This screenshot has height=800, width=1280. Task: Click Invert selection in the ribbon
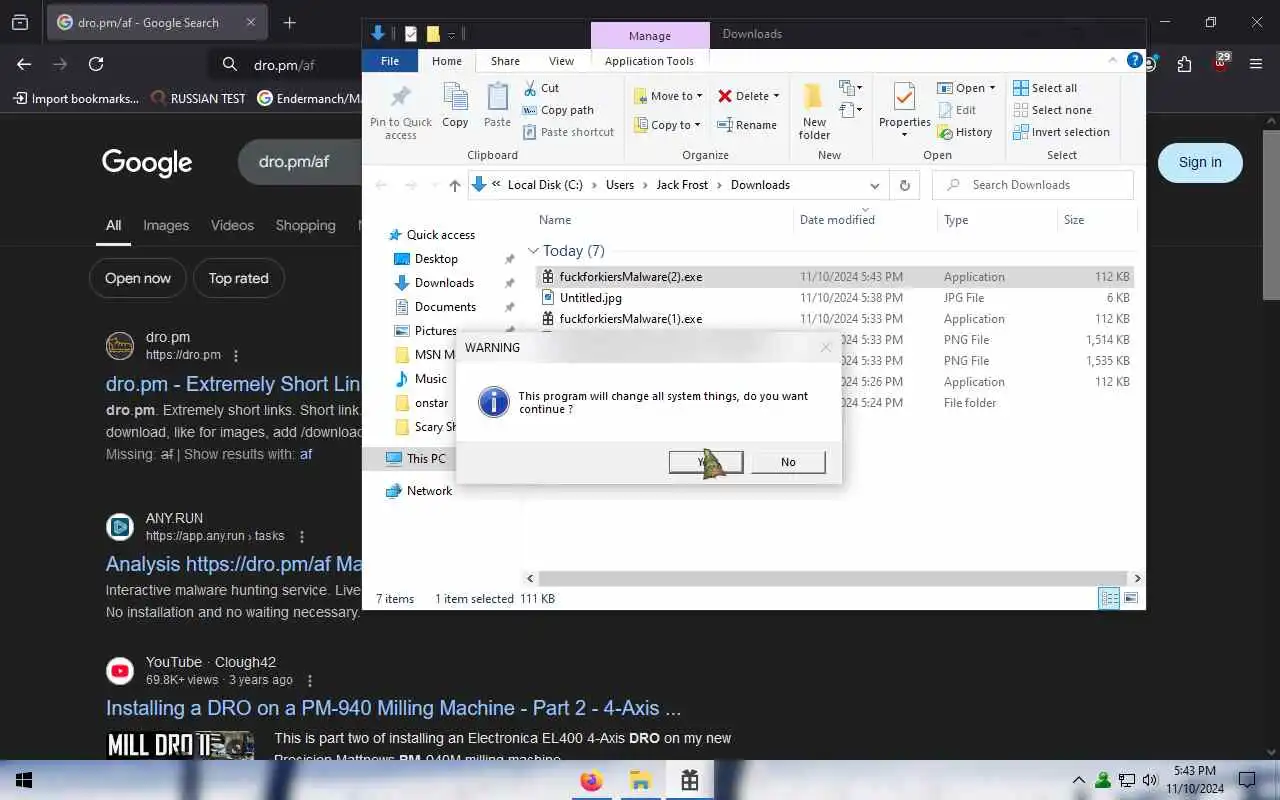1062,132
